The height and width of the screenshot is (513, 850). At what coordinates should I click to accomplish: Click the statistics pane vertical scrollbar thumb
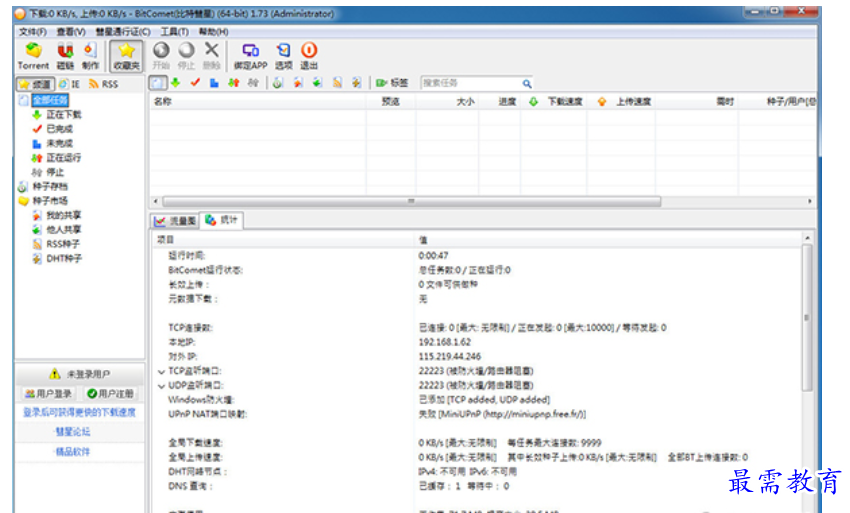click(807, 318)
